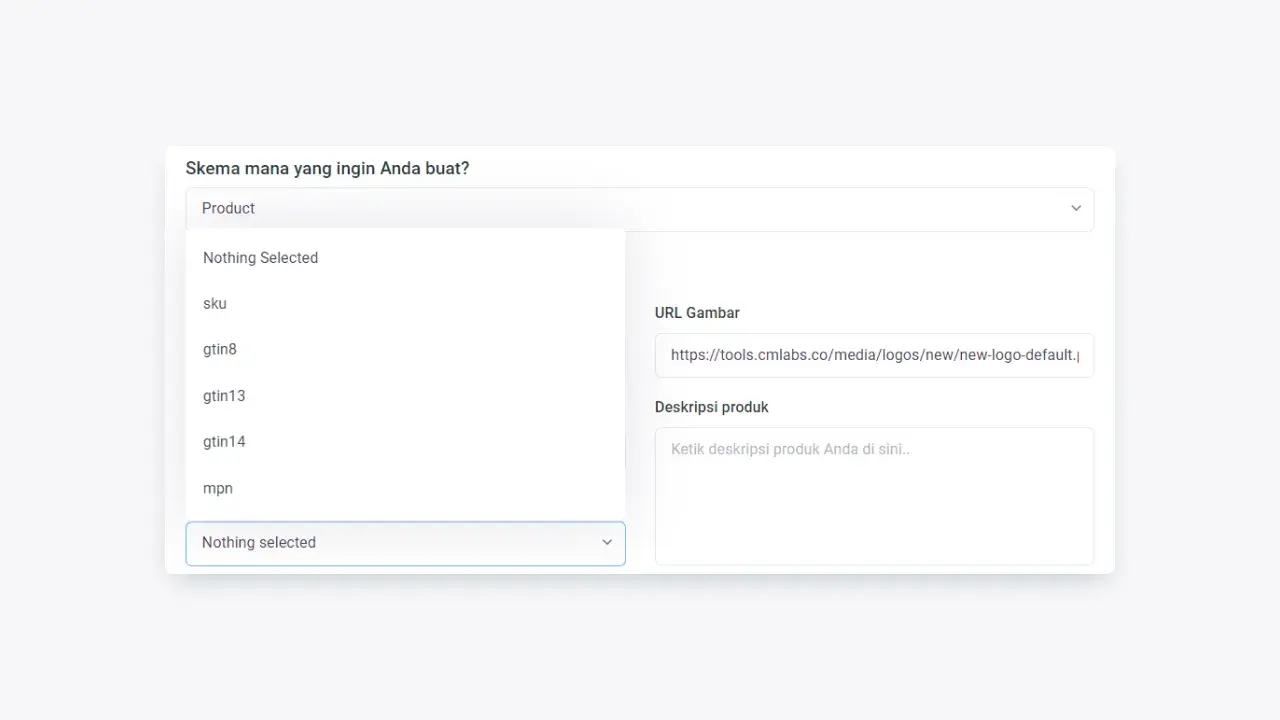This screenshot has width=1280, height=720.
Task: Click the "Deskripsi produk" label
Action: click(x=711, y=407)
